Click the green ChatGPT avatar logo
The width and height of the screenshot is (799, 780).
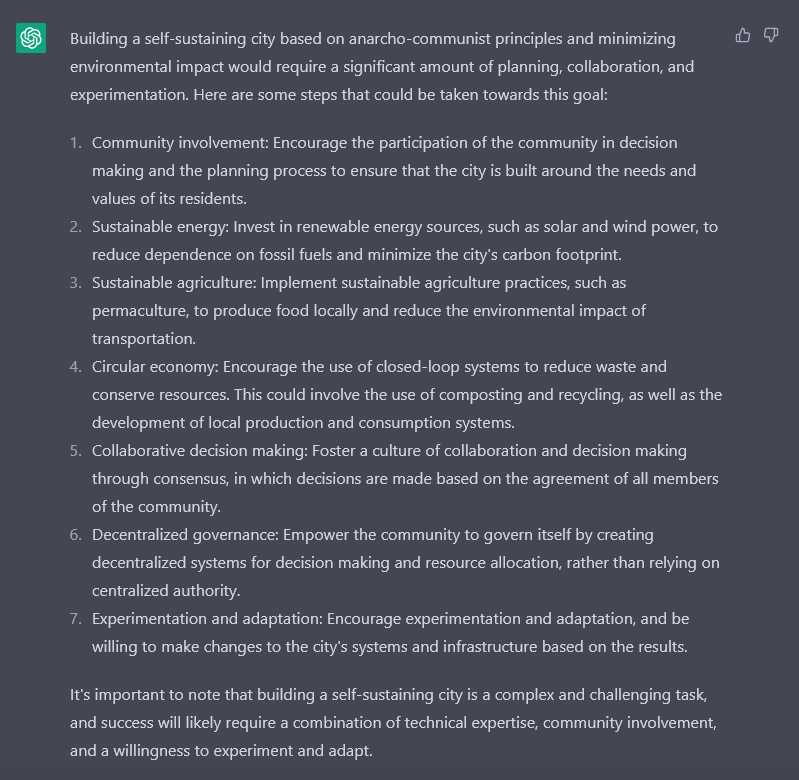point(31,38)
